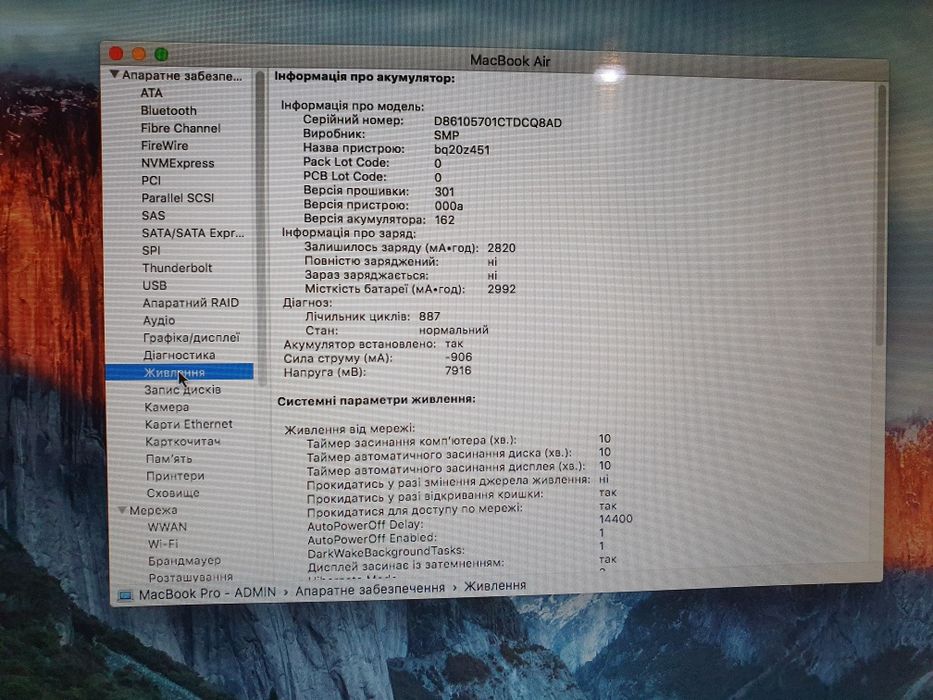Screen dimensions: 933x700
Task: Open NVMExpress entry
Action: 177,163
